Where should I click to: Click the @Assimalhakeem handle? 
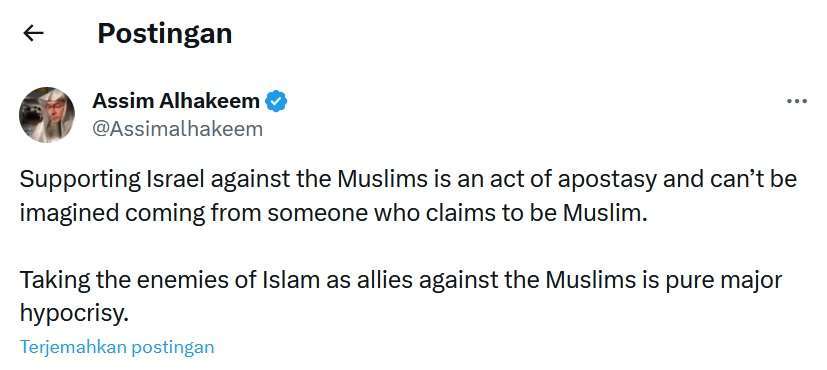177,129
